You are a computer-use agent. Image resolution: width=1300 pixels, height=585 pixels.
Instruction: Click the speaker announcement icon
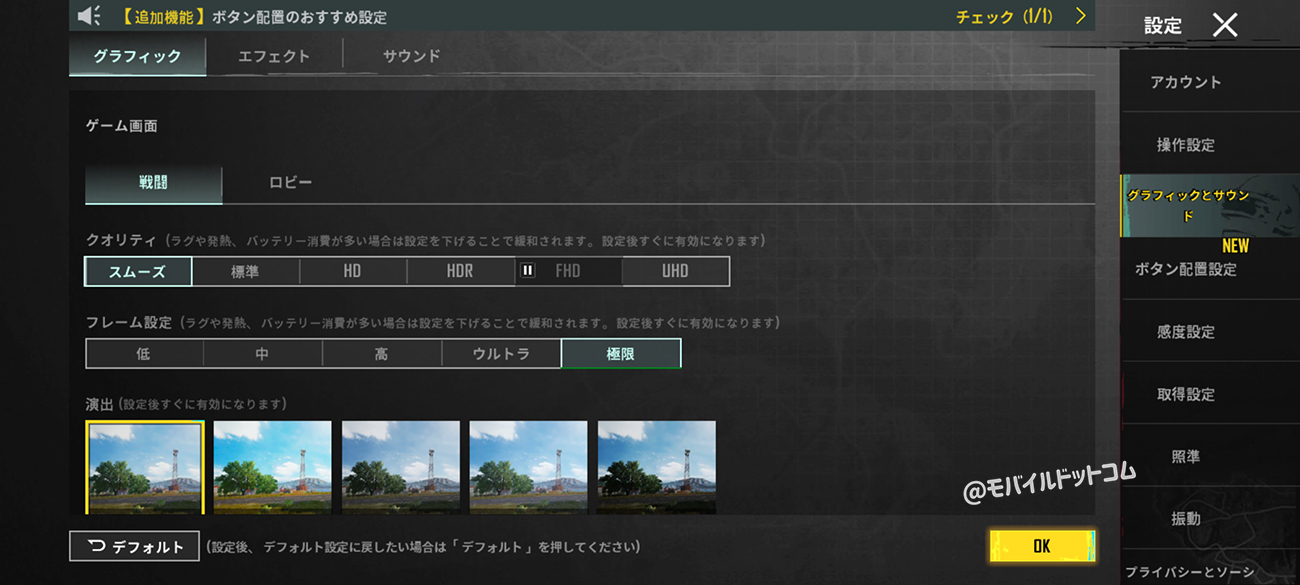coord(89,16)
